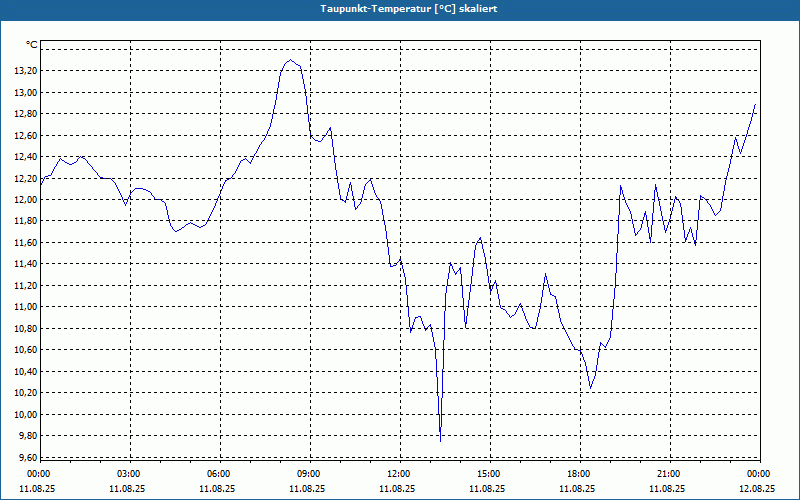Click the Taupunkt-Temperatur [°C] skaliert title
This screenshot has height=500, width=800.
point(409,9)
